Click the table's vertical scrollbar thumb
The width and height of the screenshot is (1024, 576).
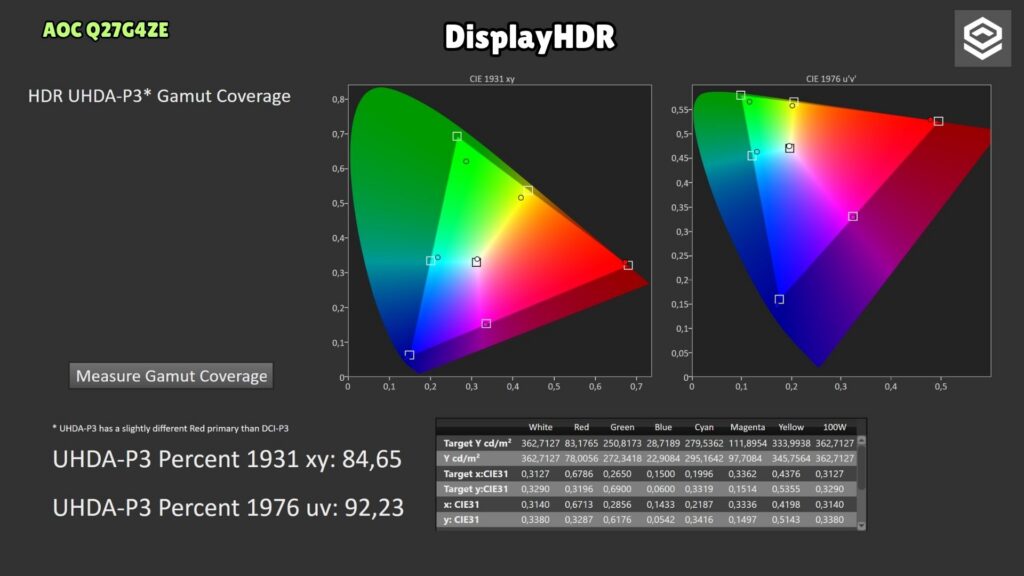[861, 467]
